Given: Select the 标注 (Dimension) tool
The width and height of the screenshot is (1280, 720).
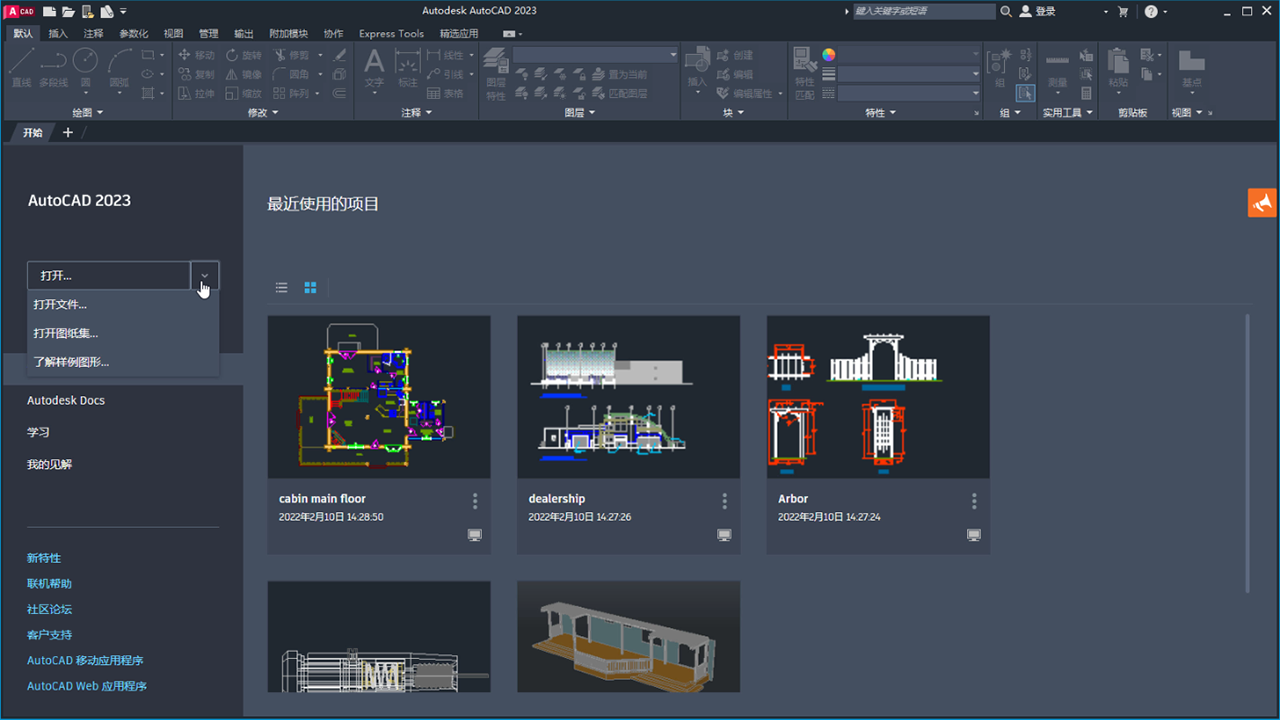Looking at the screenshot, I should [x=407, y=68].
